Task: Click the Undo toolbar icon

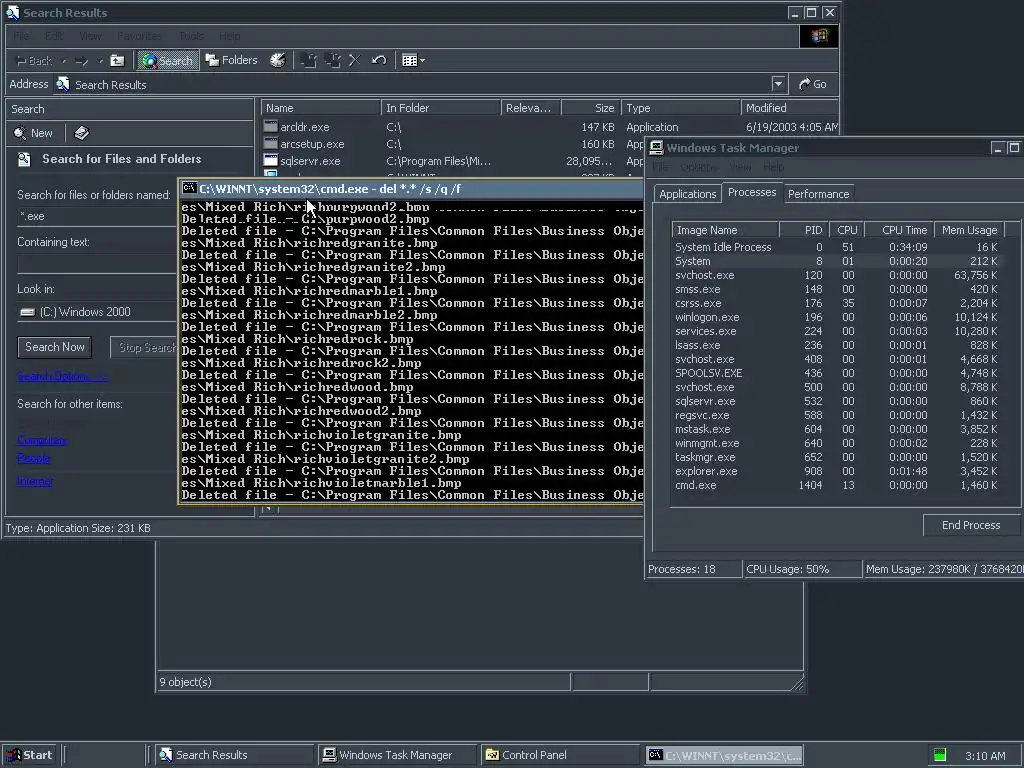Action: tap(379, 61)
